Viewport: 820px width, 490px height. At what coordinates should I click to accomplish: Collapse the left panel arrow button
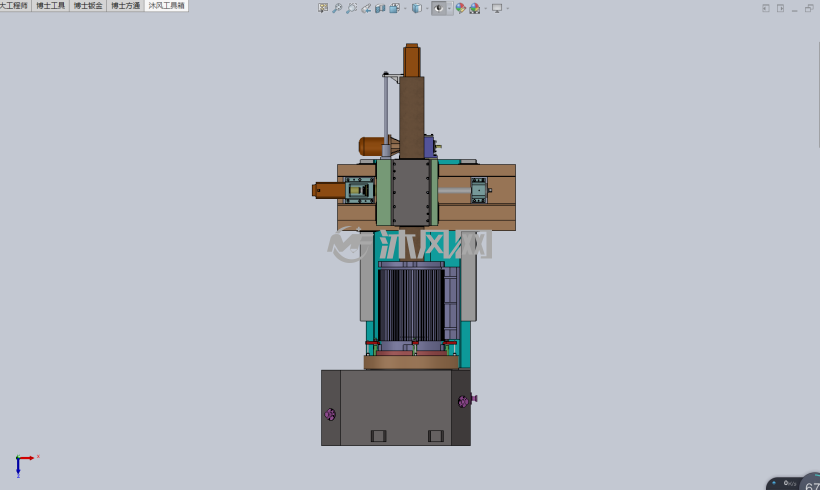tap(766, 8)
